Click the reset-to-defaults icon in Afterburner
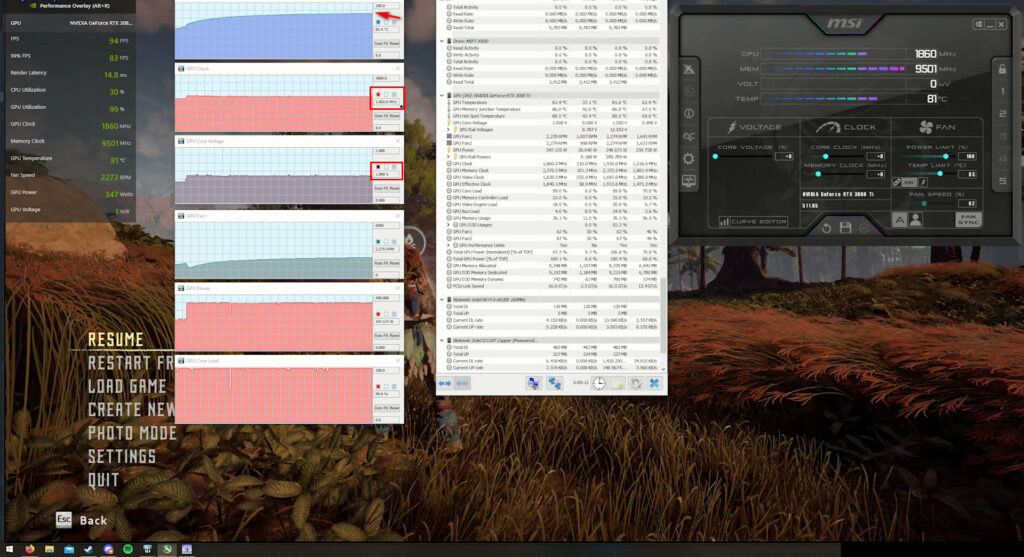Image resolution: width=1024 pixels, height=557 pixels. point(826,228)
